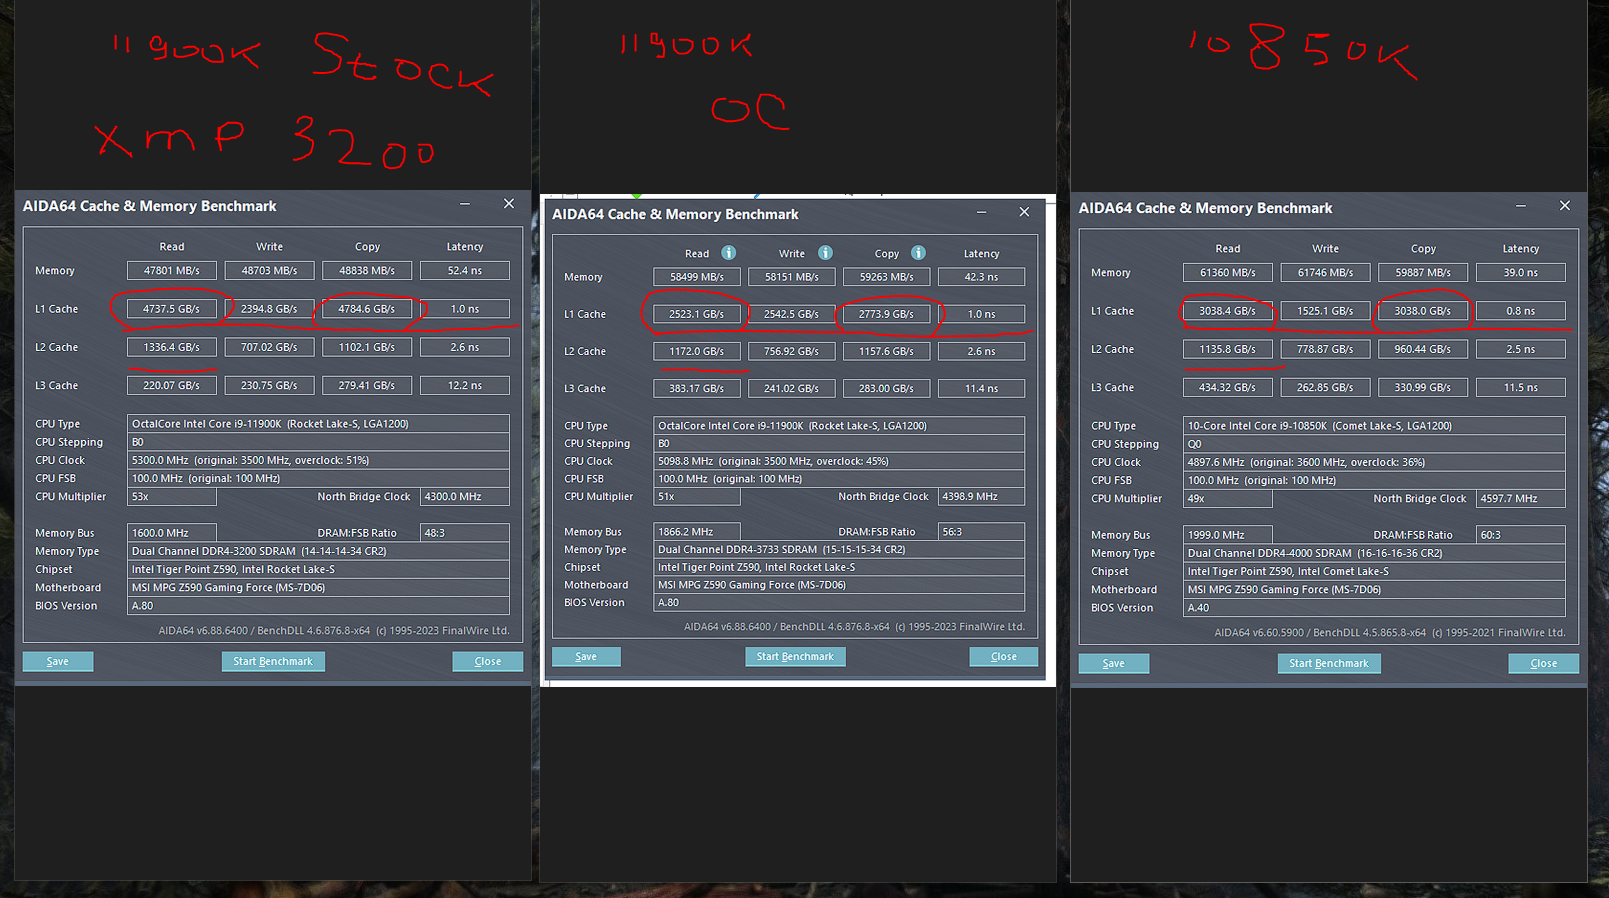Select the BIOS version value "A.40"
This screenshot has width=1609, height=898.
(x=1374, y=608)
